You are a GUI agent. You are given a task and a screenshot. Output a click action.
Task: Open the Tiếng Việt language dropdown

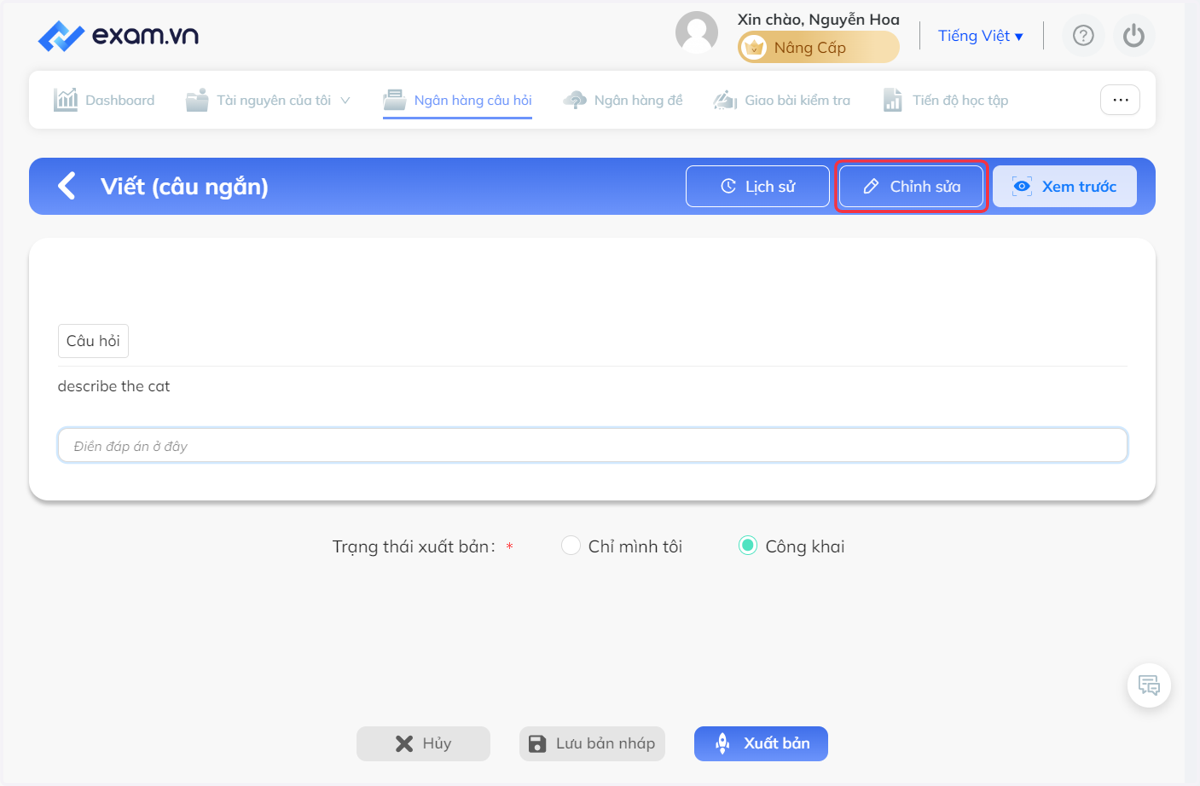click(x=980, y=36)
